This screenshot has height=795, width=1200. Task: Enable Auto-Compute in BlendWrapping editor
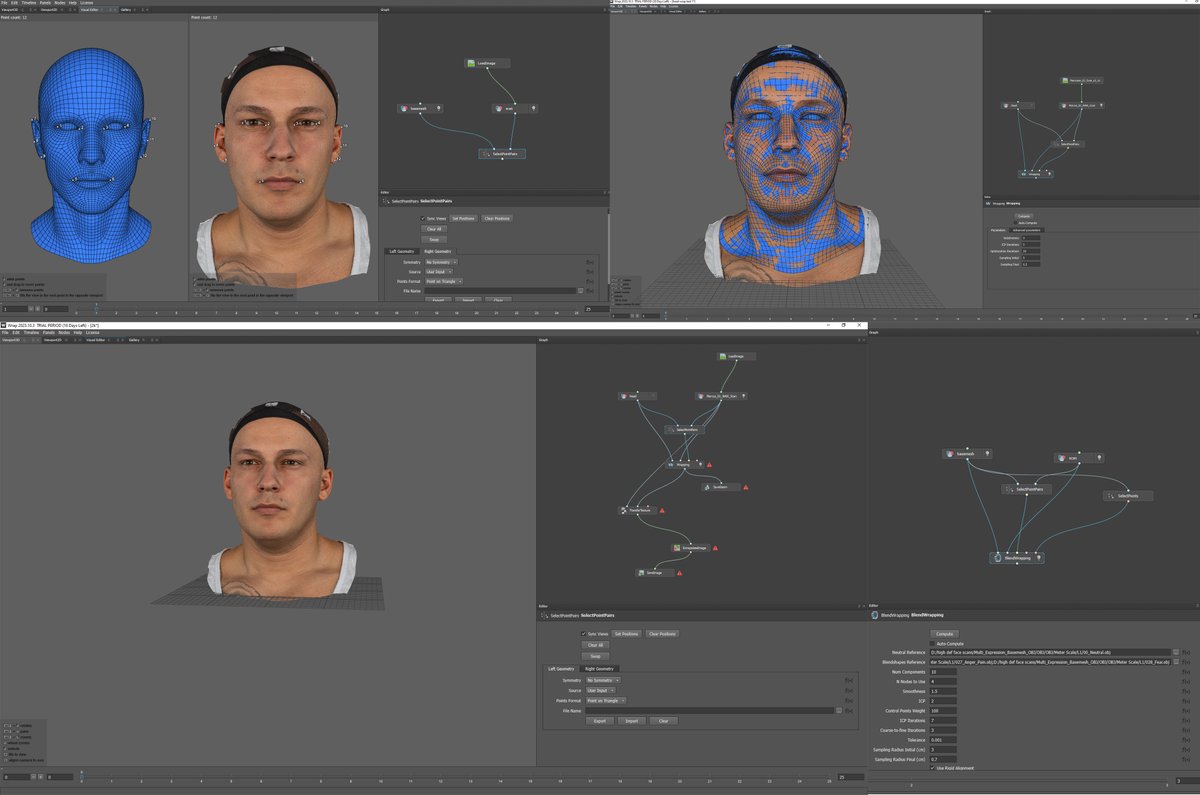pyautogui.click(x=933, y=643)
